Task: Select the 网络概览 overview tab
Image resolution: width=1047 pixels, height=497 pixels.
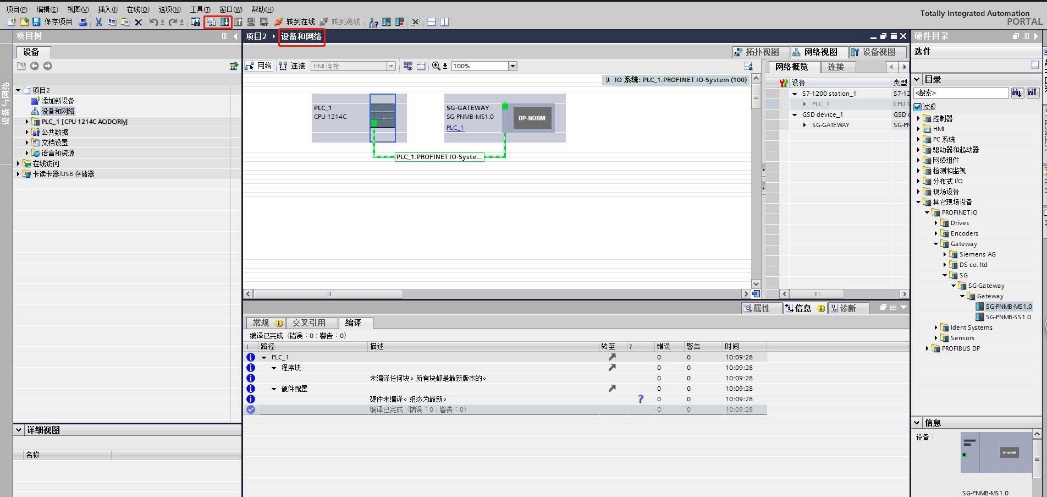Action: 793,67
